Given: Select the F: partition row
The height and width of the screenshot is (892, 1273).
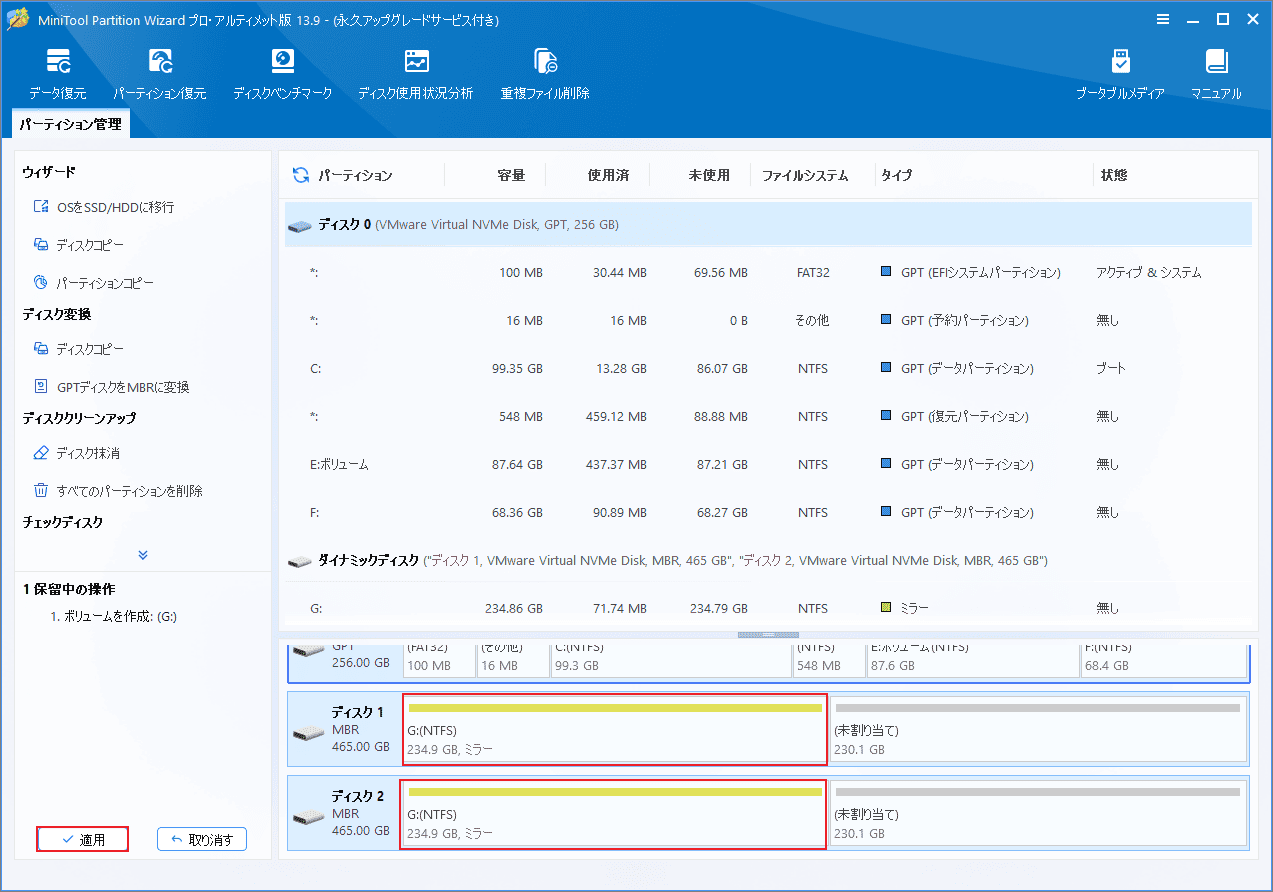Looking at the screenshot, I should [x=768, y=512].
